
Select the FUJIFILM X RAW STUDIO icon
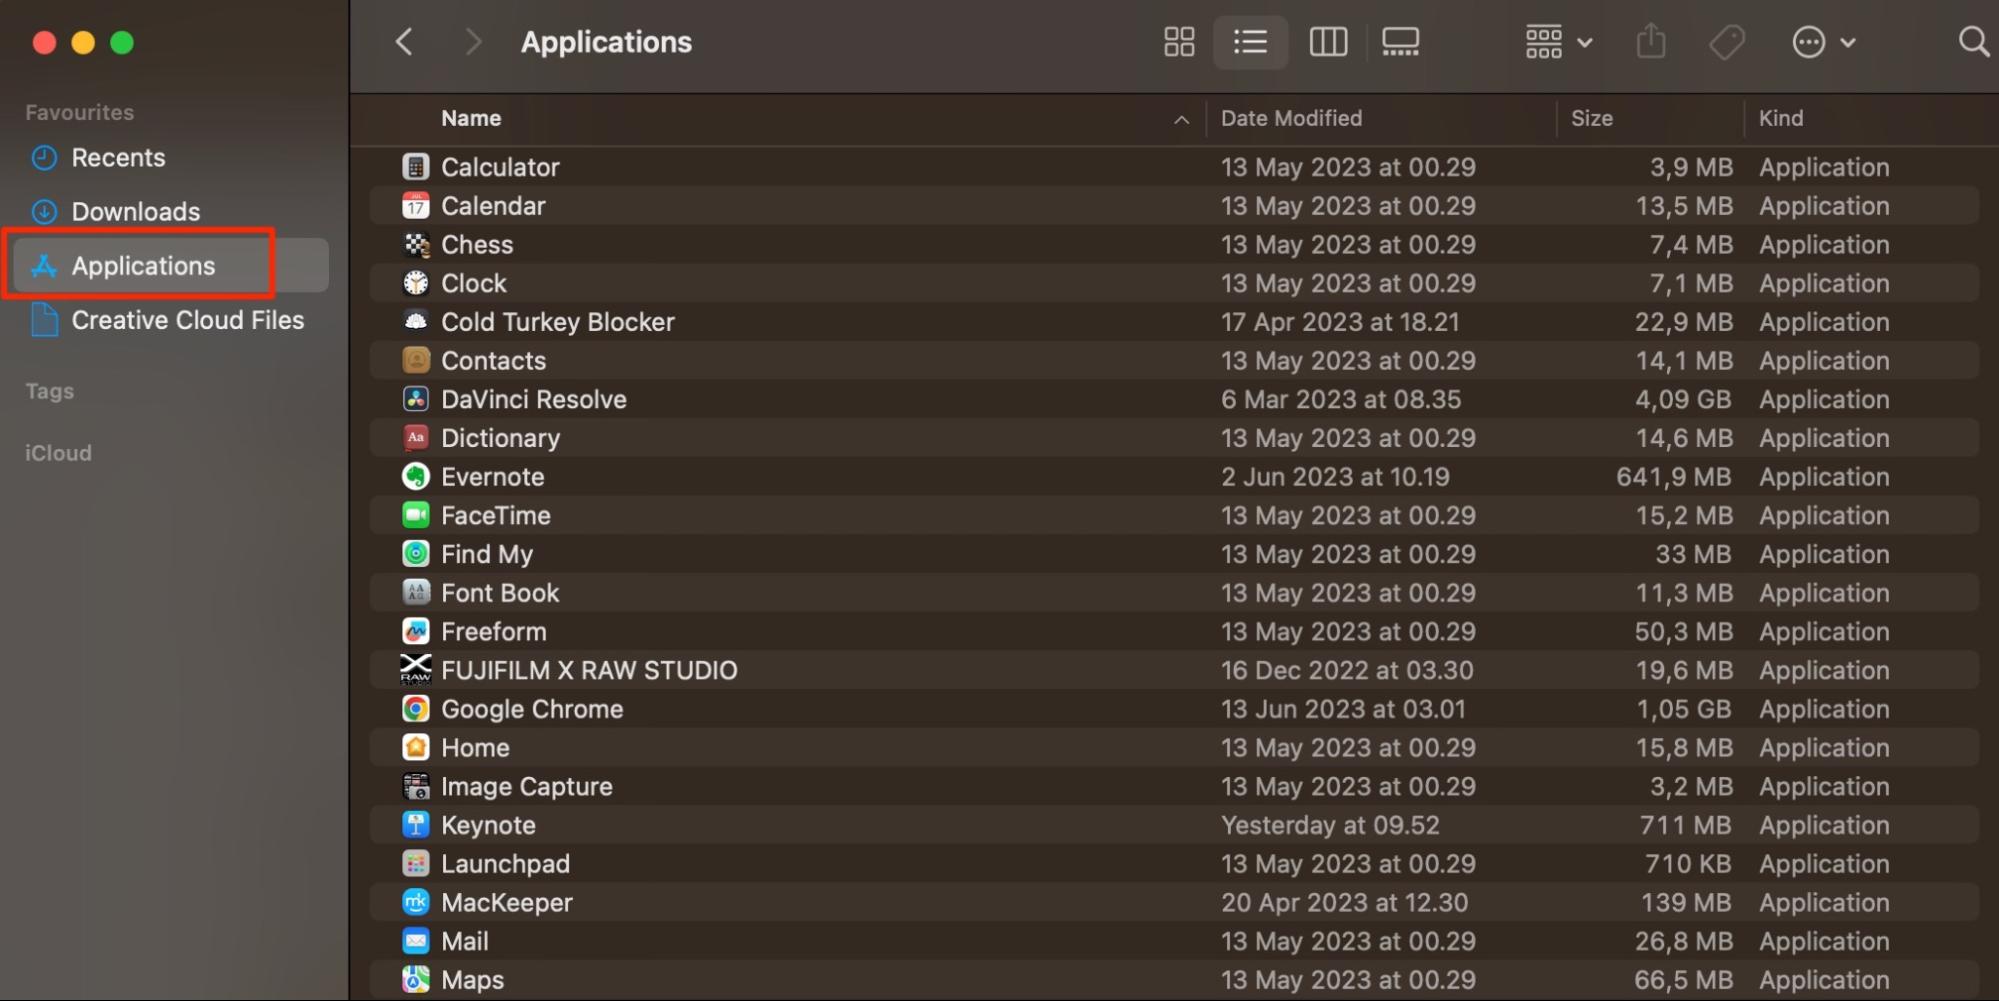(416, 670)
